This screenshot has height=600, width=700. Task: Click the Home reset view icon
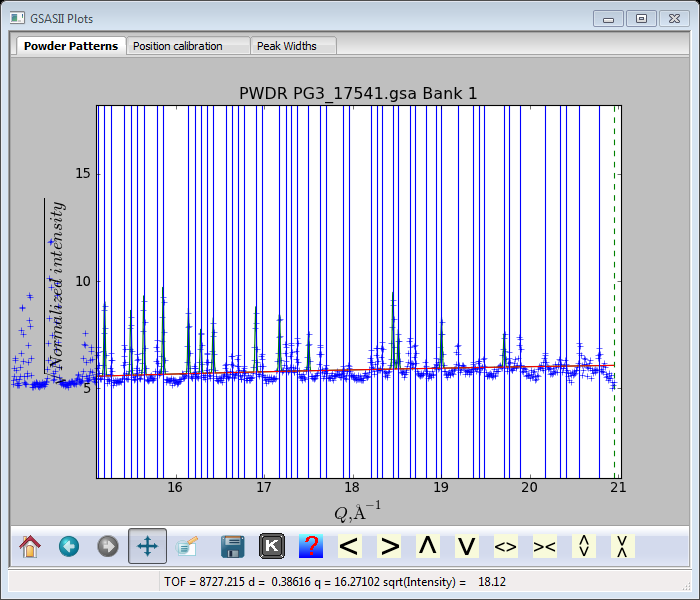pyautogui.click(x=30, y=546)
